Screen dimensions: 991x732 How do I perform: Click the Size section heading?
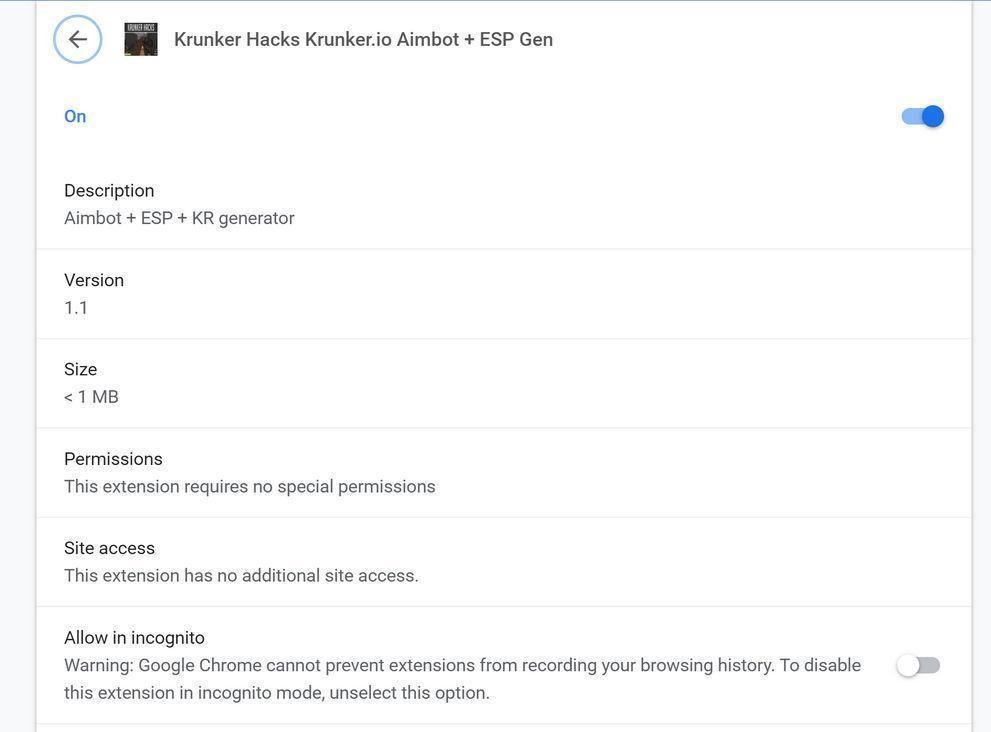81,369
